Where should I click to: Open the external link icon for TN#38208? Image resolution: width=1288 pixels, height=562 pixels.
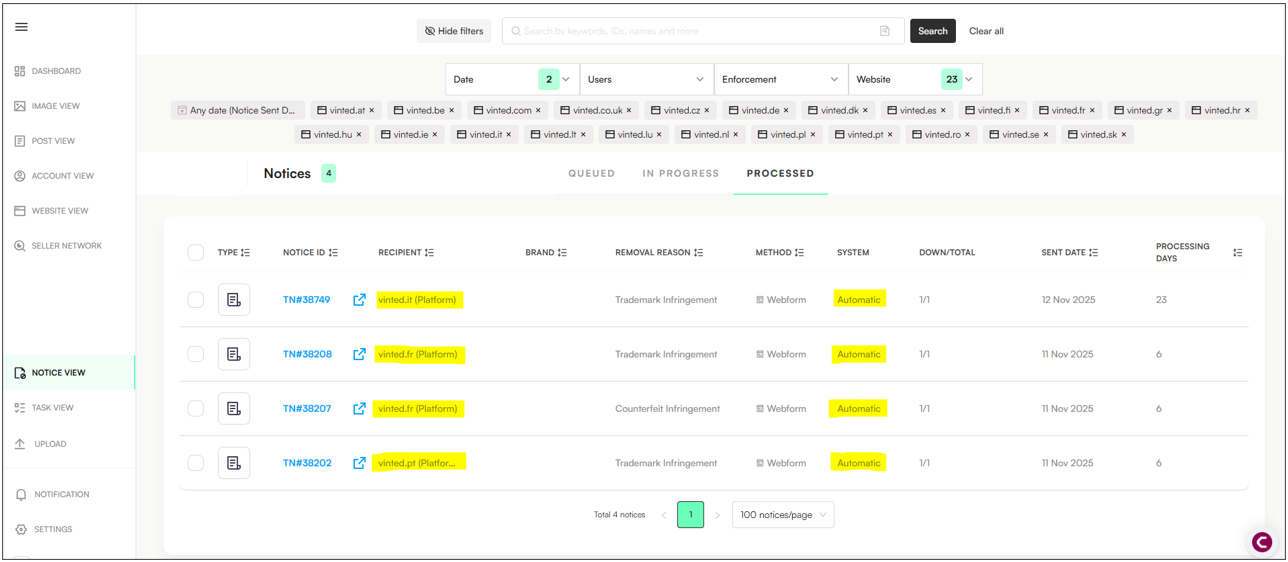pos(359,354)
